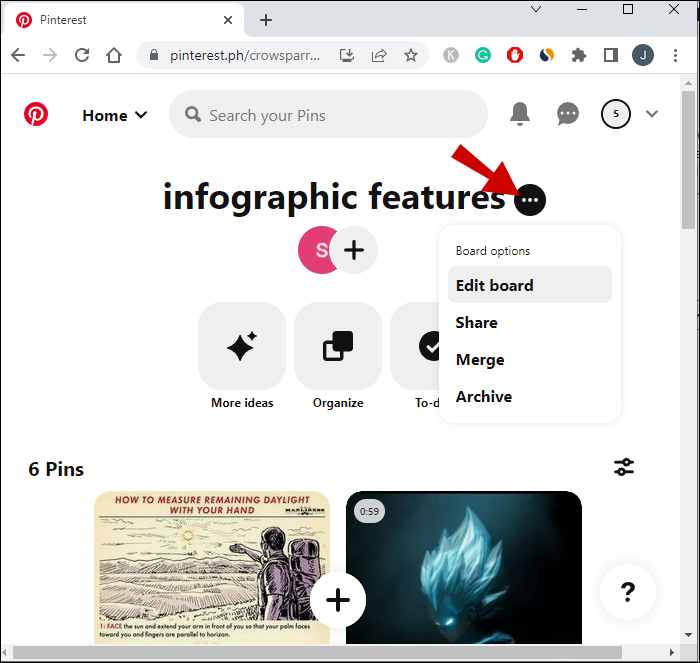Click the Search your Pins field
The height and width of the screenshot is (663, 700).
click(x=328, y=114)
